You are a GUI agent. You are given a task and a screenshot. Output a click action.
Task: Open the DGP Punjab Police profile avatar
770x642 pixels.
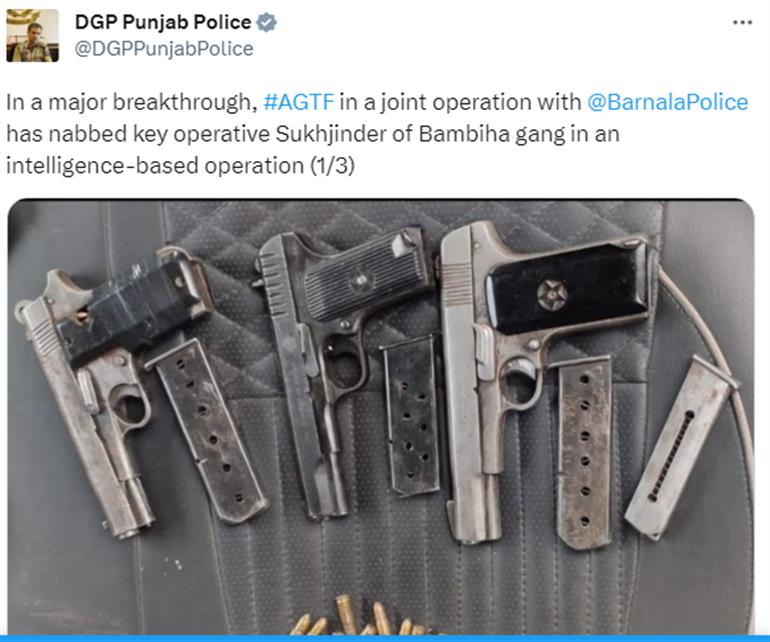[32, 35]
